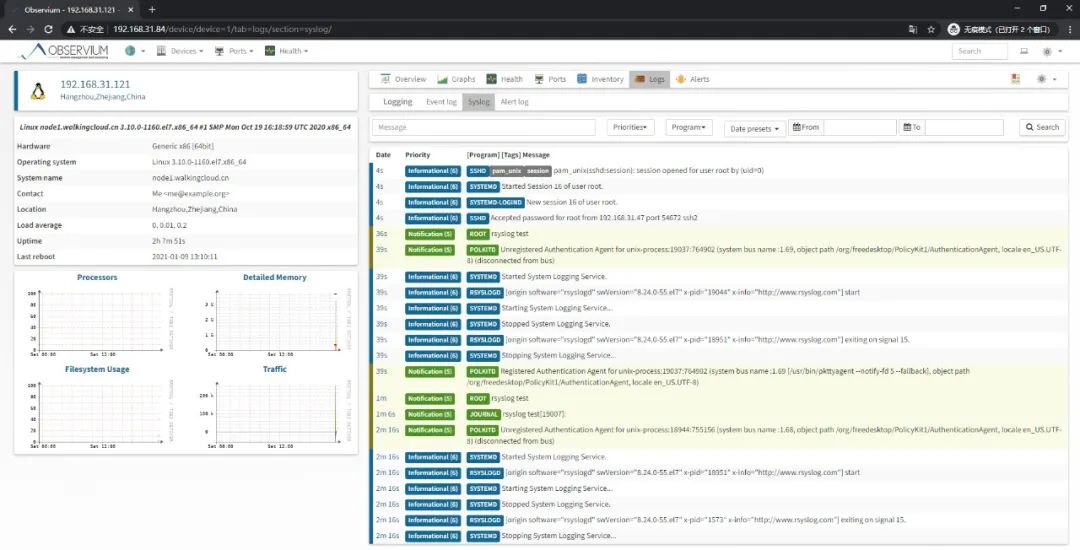Click the translate icon in address bar
Screen dimensions: 1080x550
pos(913,30)
